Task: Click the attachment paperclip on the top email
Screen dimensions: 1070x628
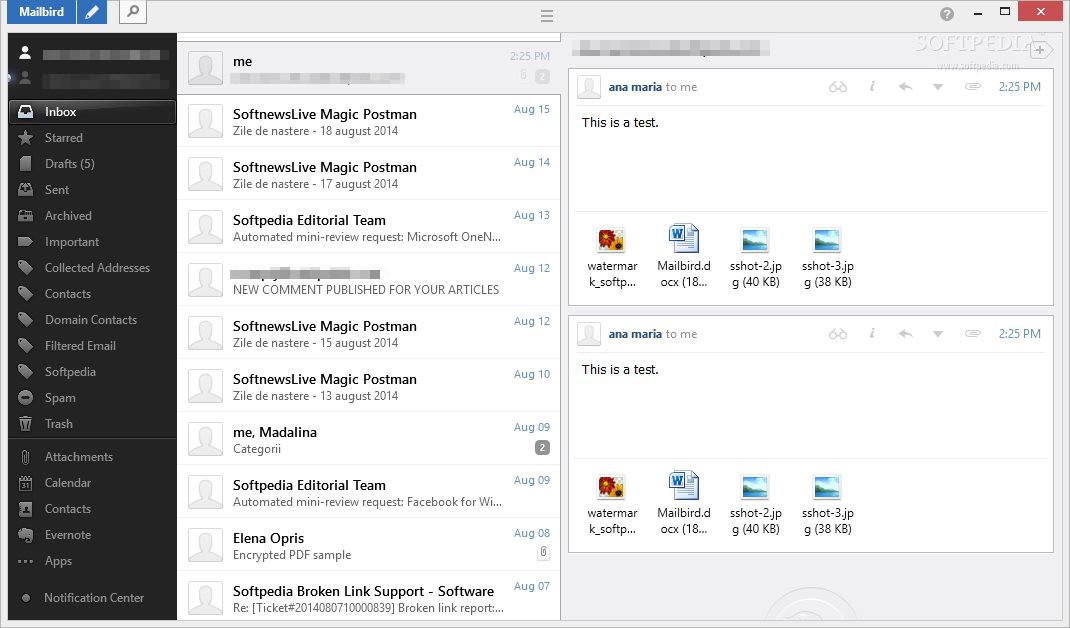Action: (x=972, y=87)
